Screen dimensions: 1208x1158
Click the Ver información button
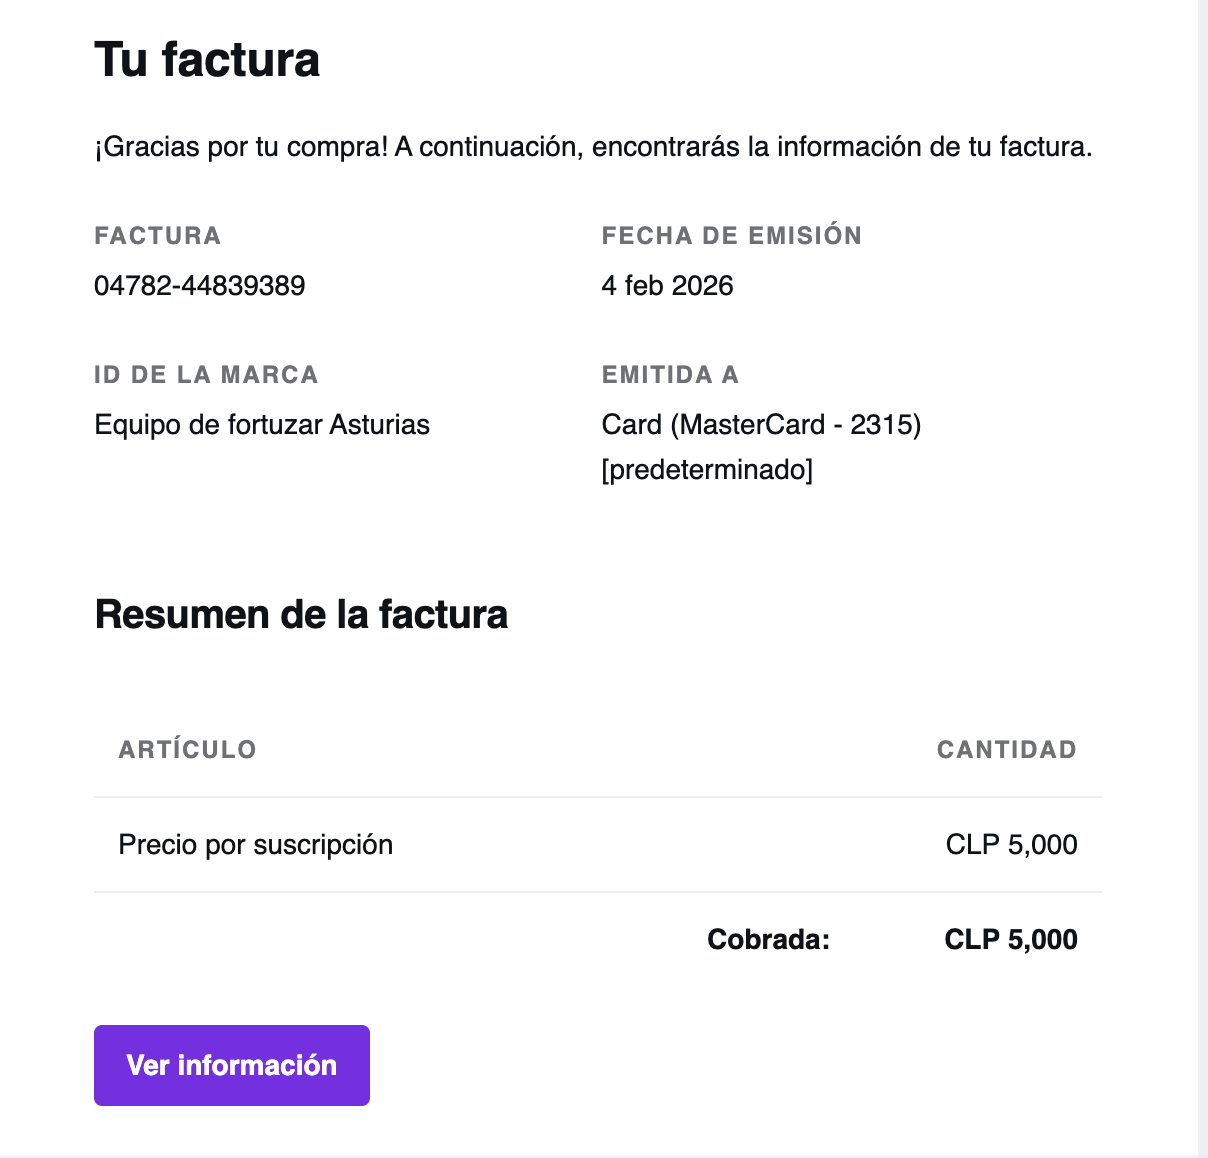(x=232, y=1065)
